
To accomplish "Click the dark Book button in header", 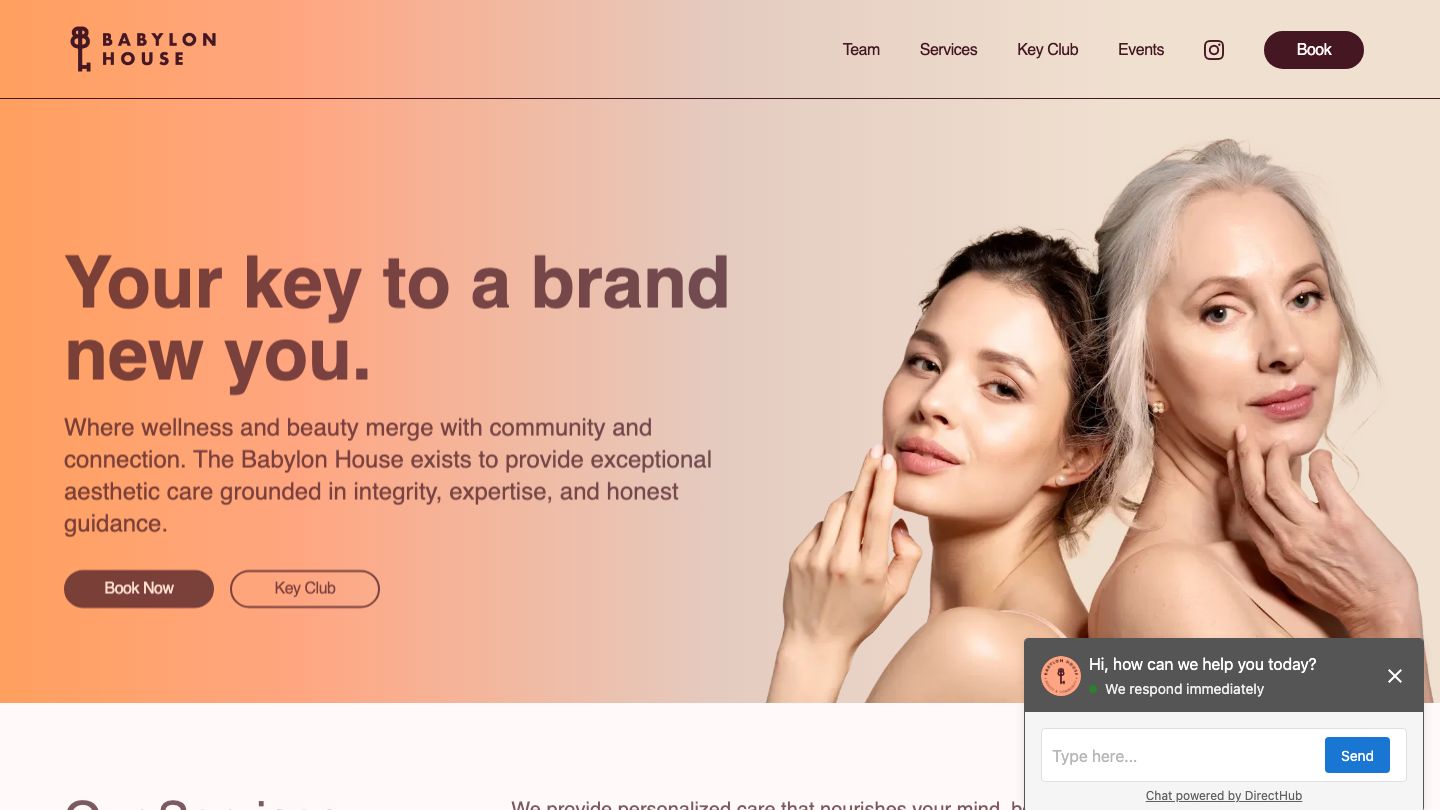I will tap(1314, 50).
